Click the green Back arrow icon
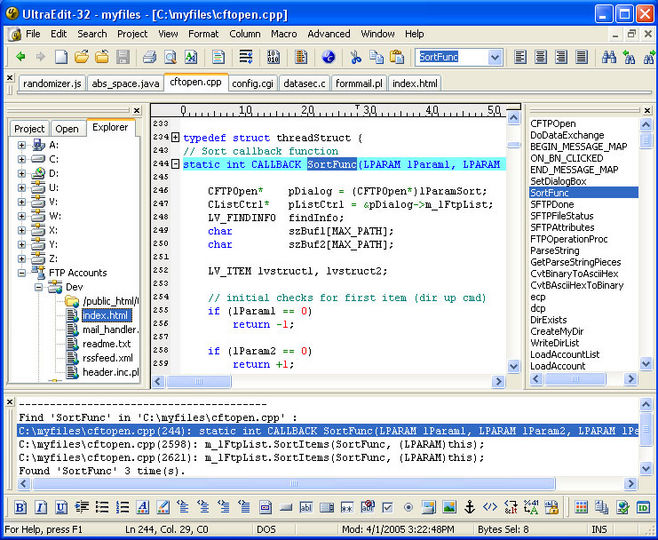Screen dimensions: 658x540 20,57
